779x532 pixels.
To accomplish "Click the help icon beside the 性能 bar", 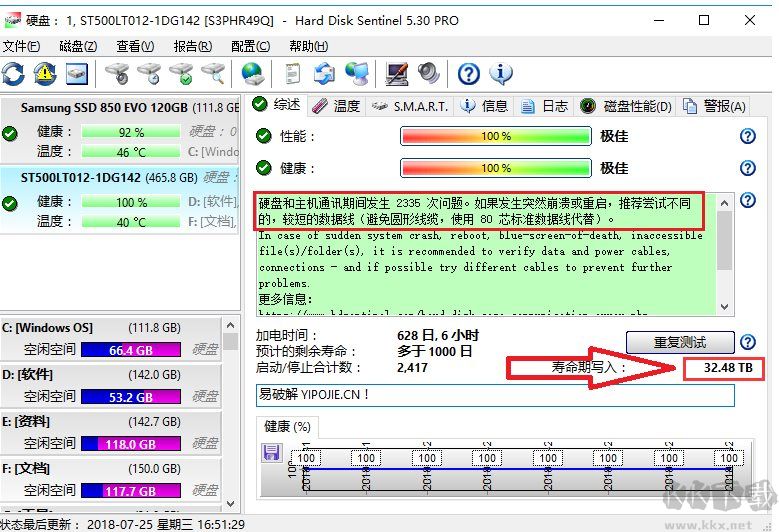I will pyautogui.click(x=748, y=136).
